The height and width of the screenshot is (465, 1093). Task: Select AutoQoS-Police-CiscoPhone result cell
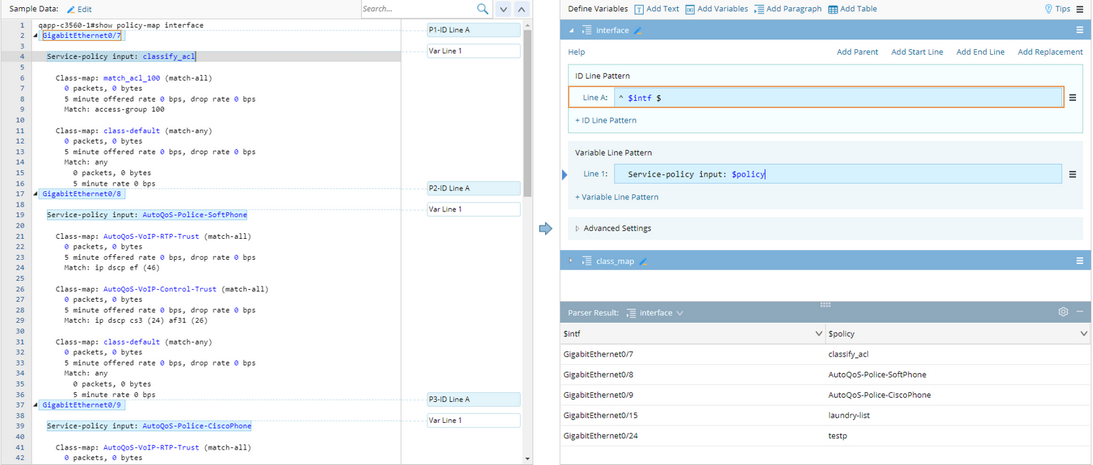(x=958, y=395)
